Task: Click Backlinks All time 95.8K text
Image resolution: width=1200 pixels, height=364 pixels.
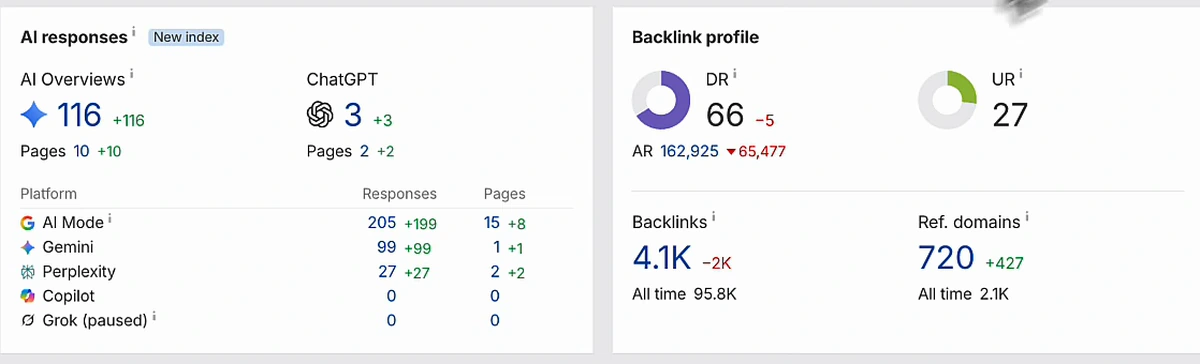Action: (684, 294)
